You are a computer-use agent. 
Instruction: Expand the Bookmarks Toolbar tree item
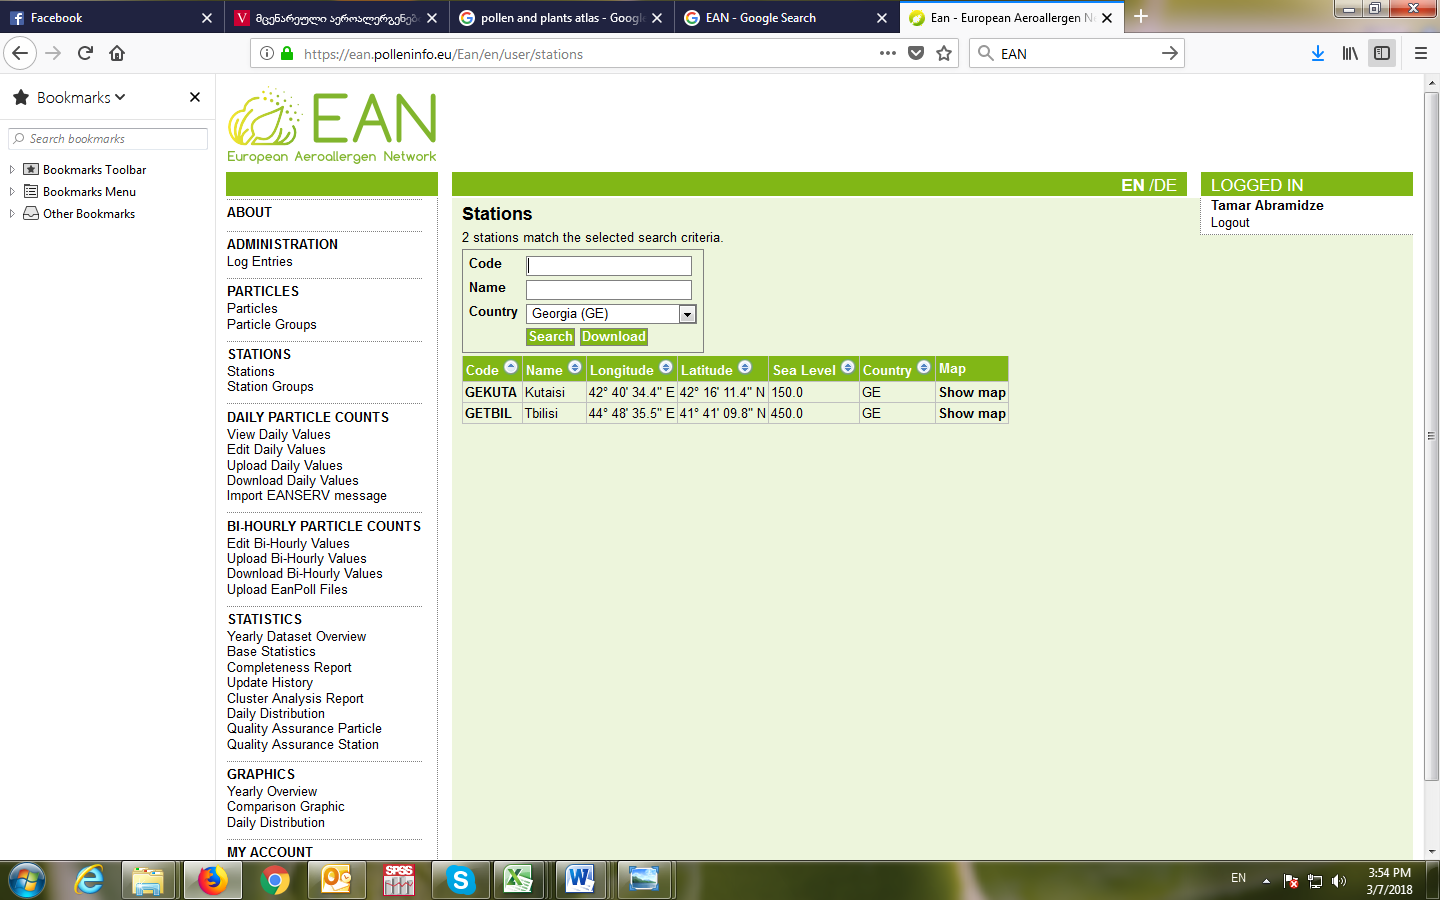coord(12,170)
